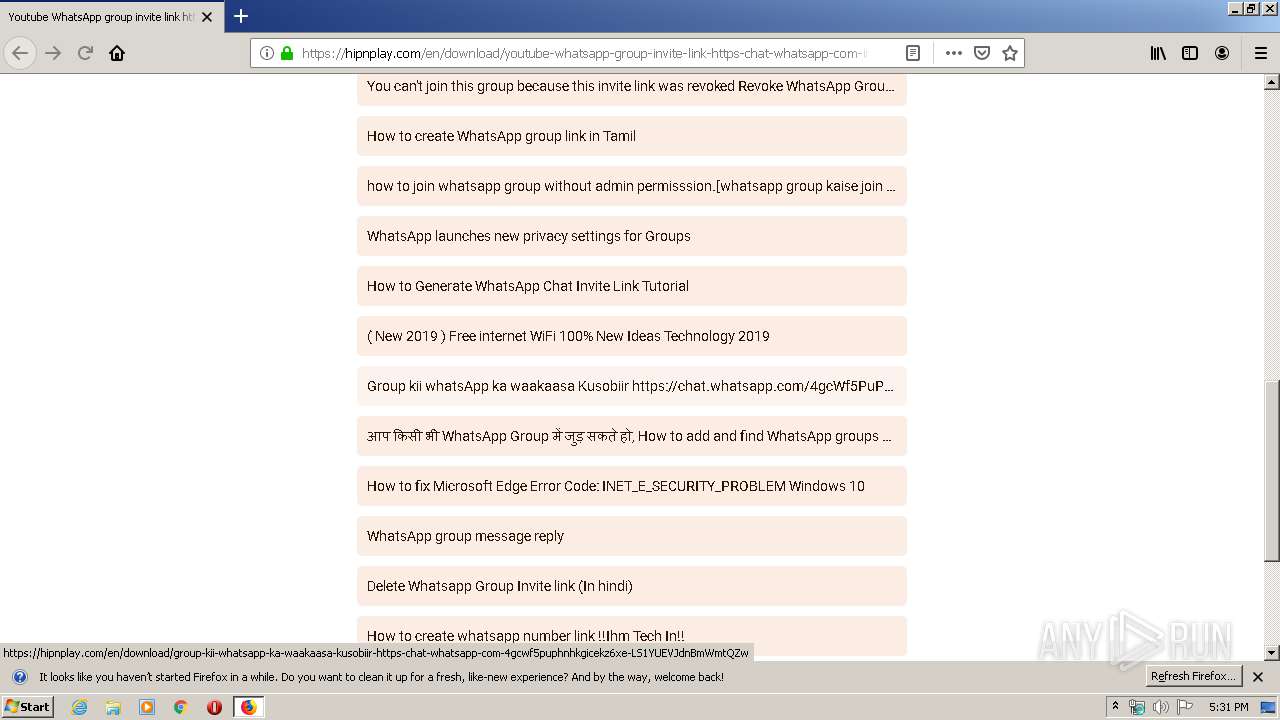
Task: Click the info icon in notification bar
Action: 19,677
